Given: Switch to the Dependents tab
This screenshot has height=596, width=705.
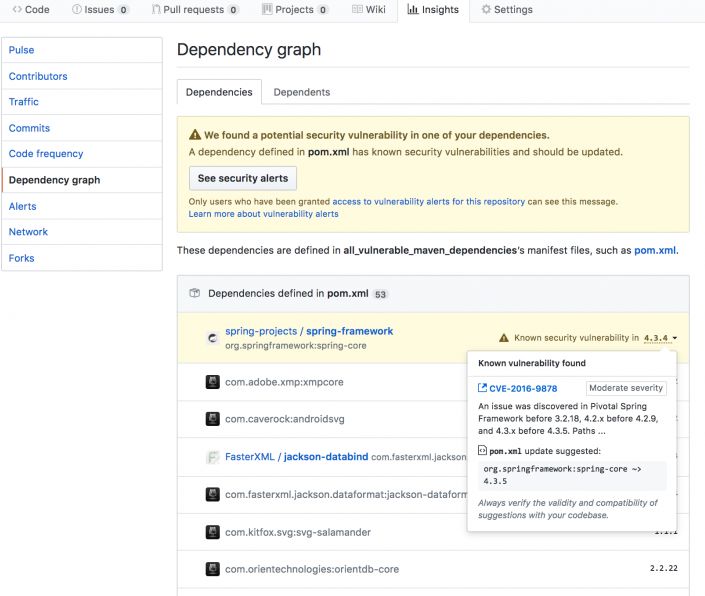Looking at the screenshot, I should point(301,92).
